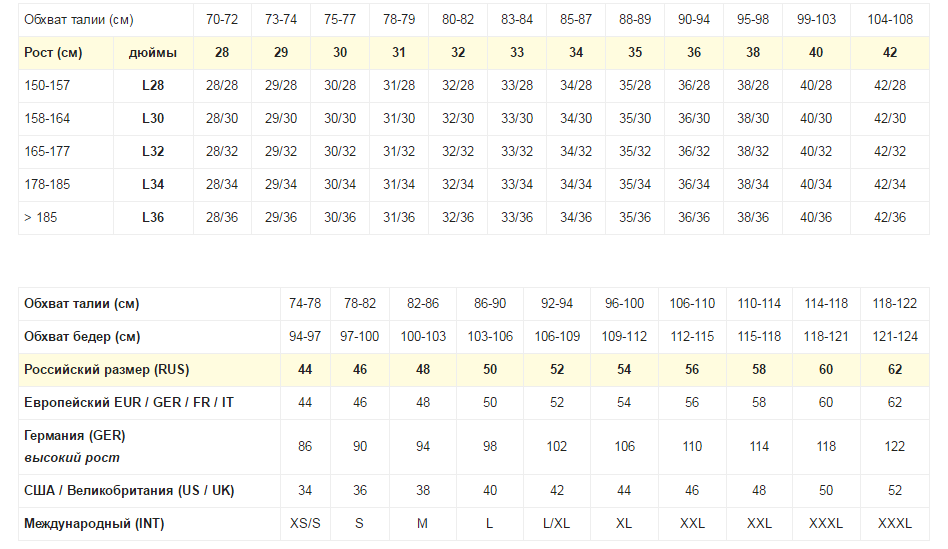Select Российский размер (RUS) row label
The width and height of the screenshot is (948, 549).
click(x=106, y=369)
